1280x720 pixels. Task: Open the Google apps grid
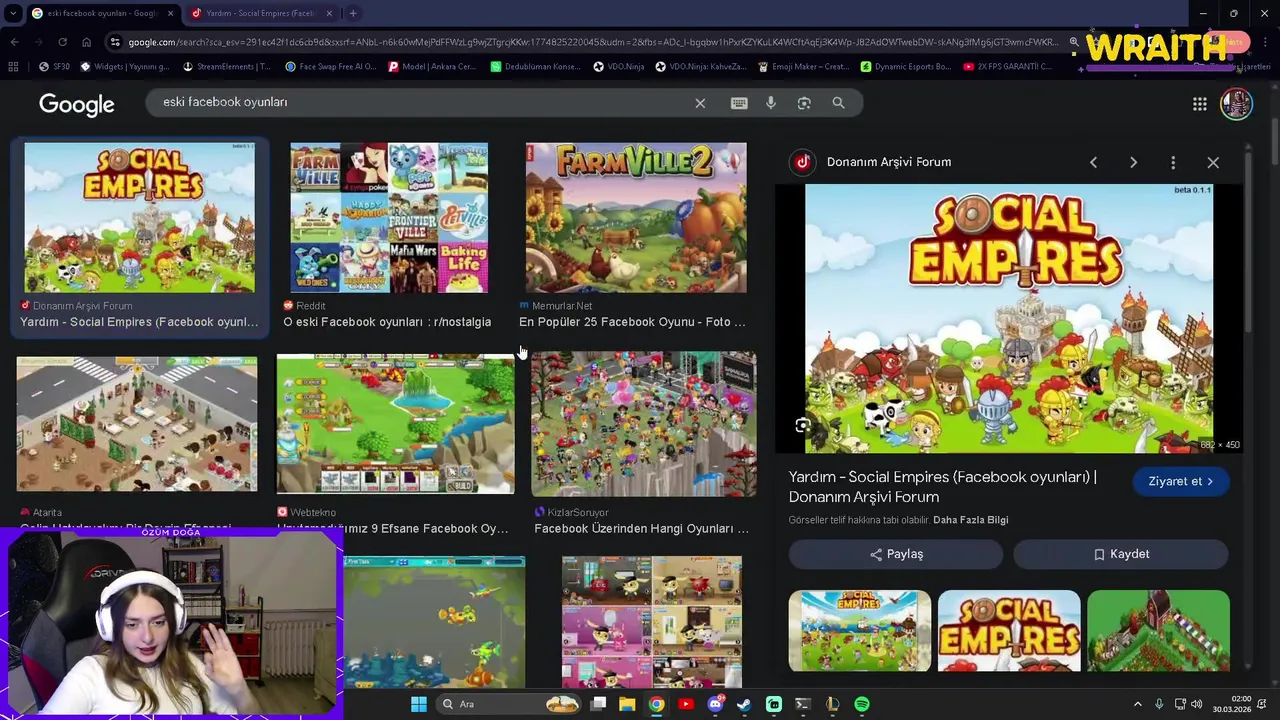tap(1199, 104)
